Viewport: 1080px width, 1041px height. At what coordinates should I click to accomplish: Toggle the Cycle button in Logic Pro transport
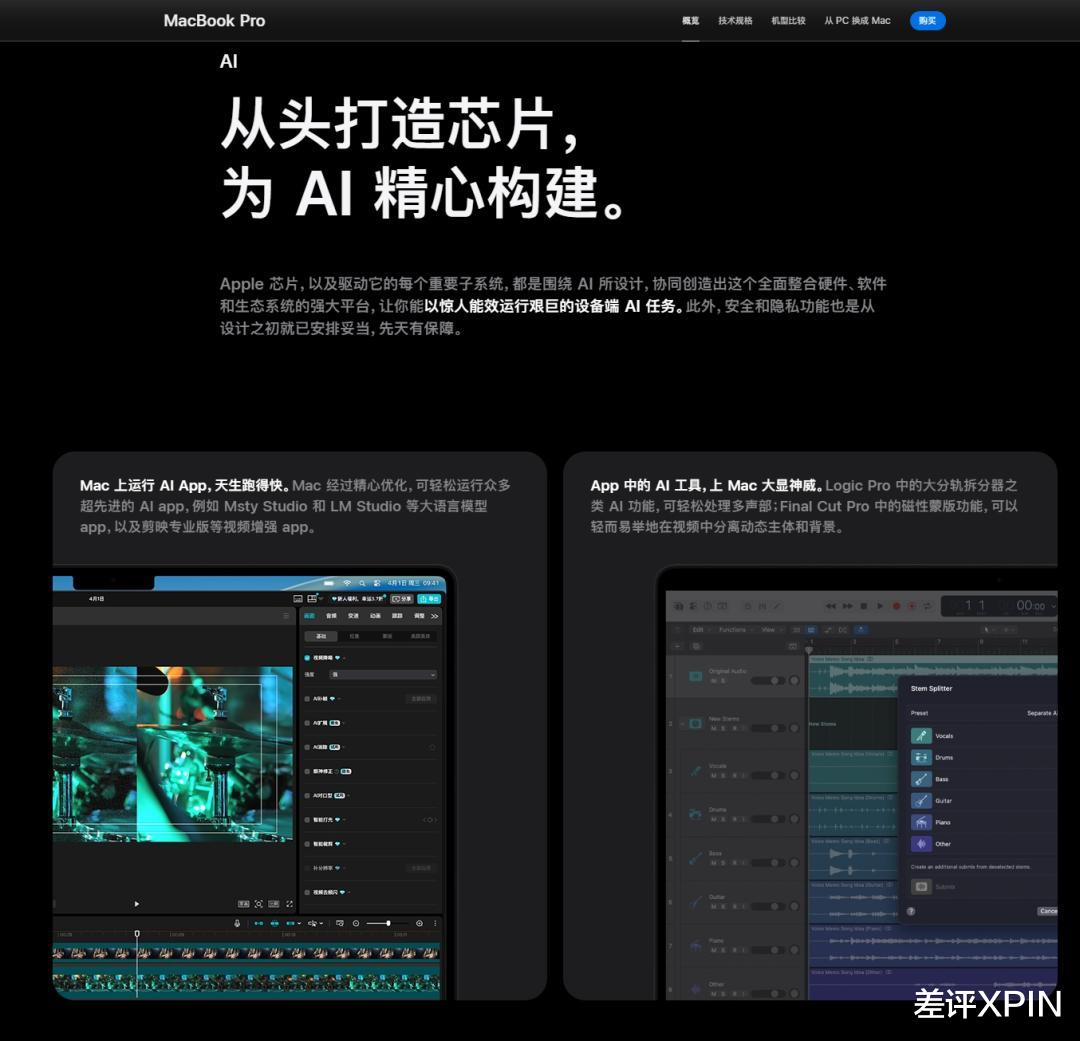point(927,606)
